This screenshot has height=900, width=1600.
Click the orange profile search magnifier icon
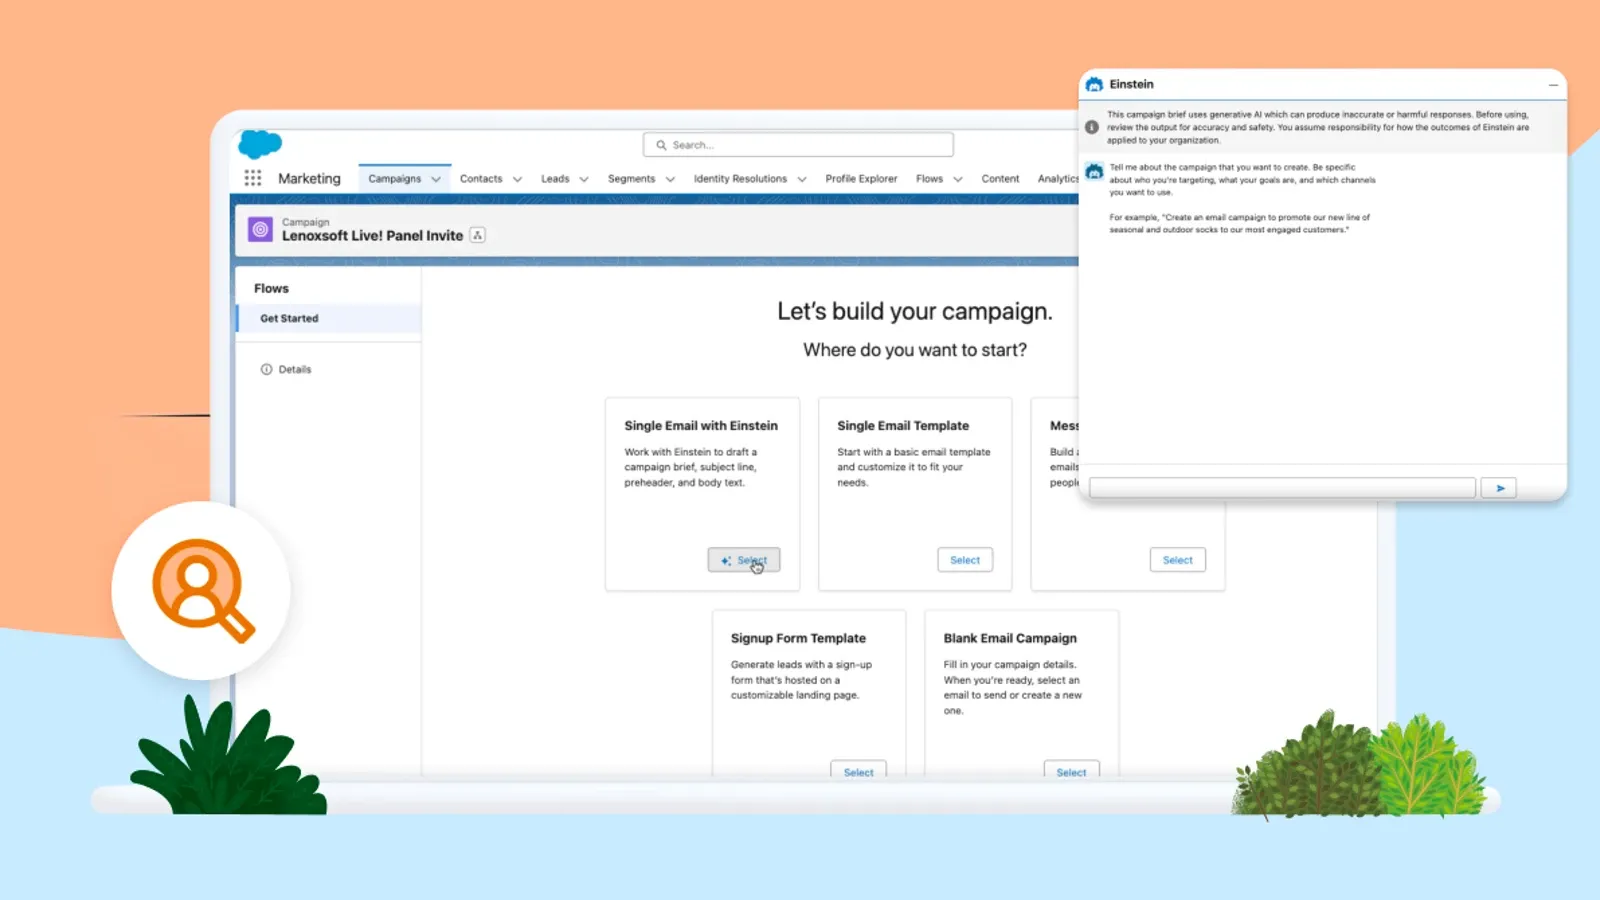[x=202, y=590]
